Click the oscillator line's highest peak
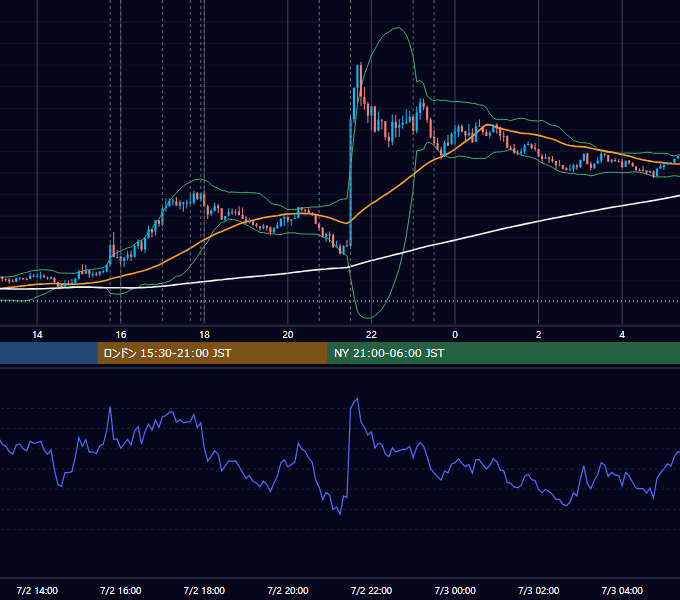Image resolution: width=680 pixels, height=600 pixels. coord(357,398)
